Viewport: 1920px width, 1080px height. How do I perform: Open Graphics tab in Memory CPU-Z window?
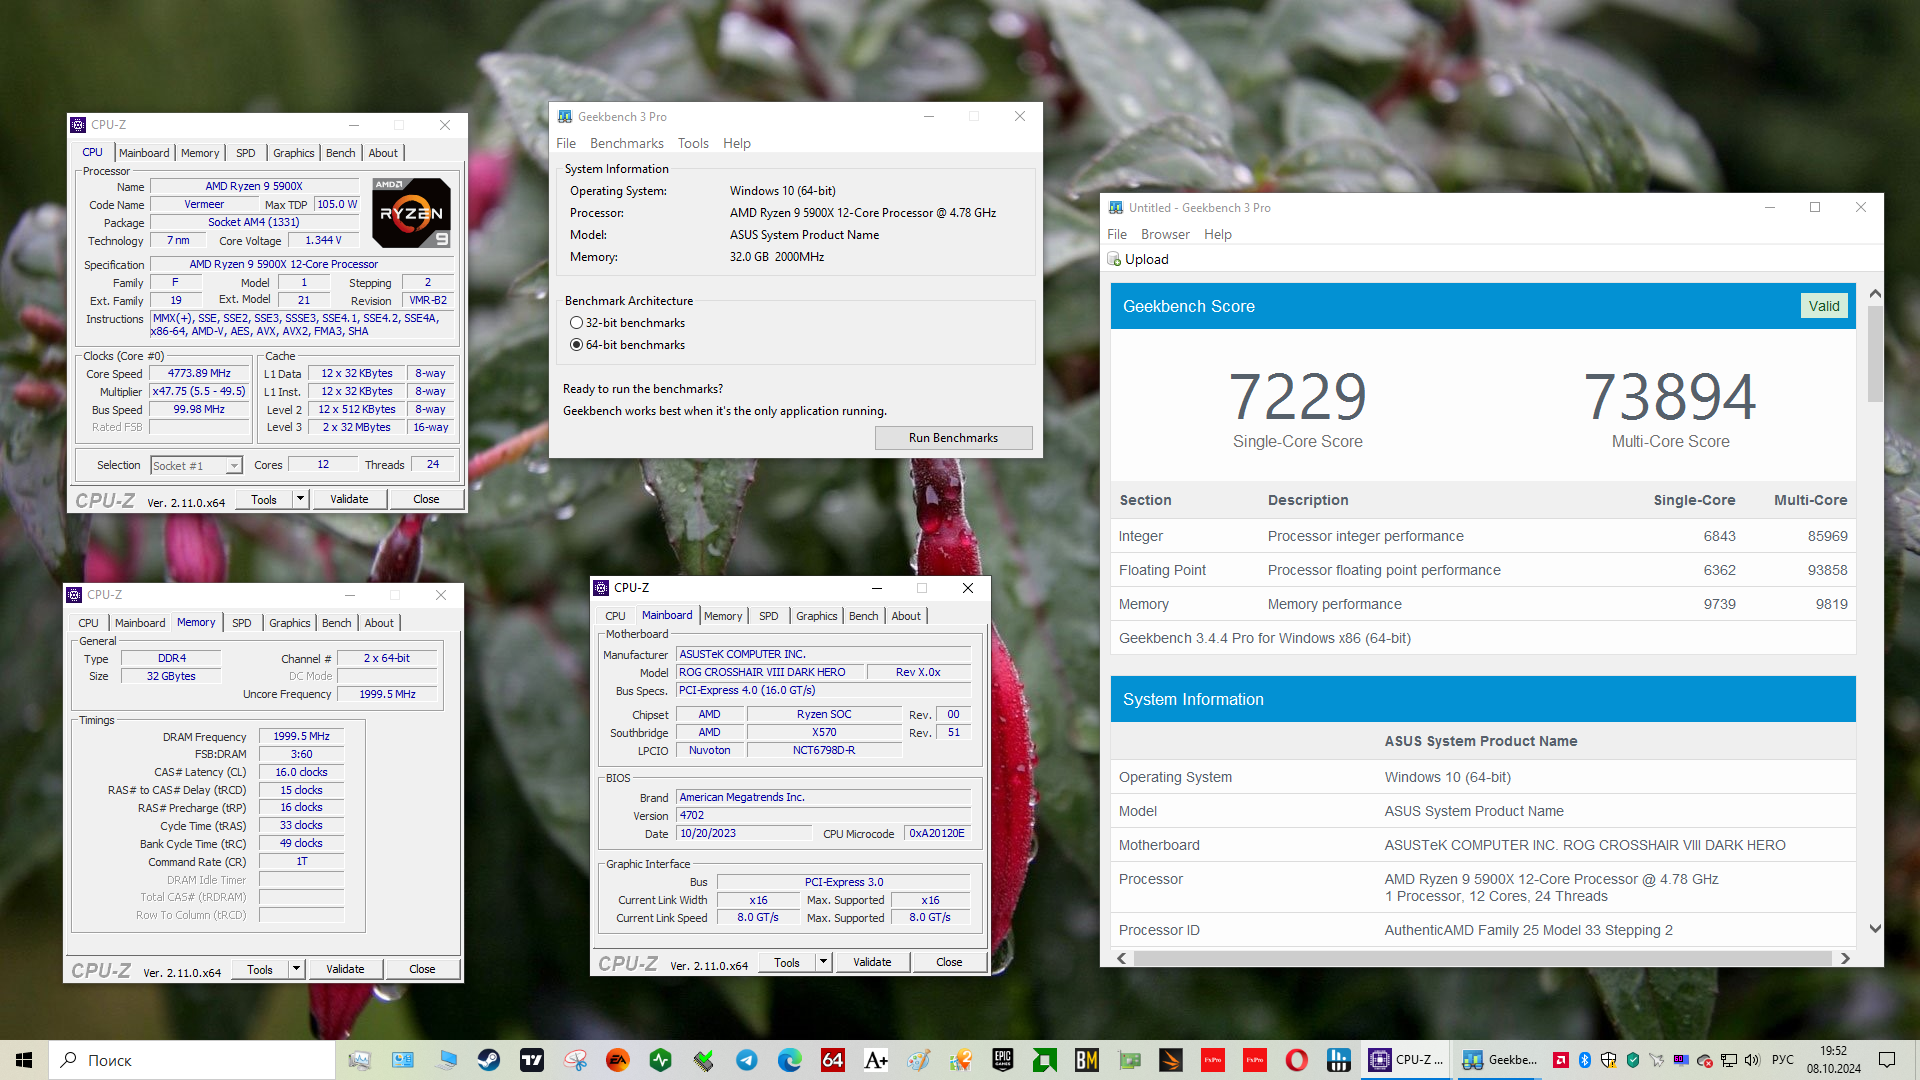[x=290, y=623]
